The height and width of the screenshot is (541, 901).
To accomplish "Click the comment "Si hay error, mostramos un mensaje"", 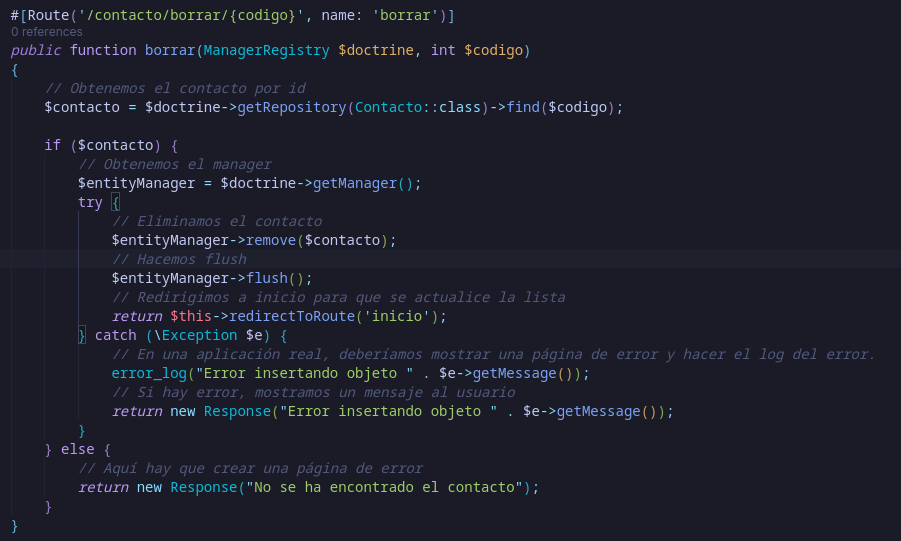I will [314, 392].
